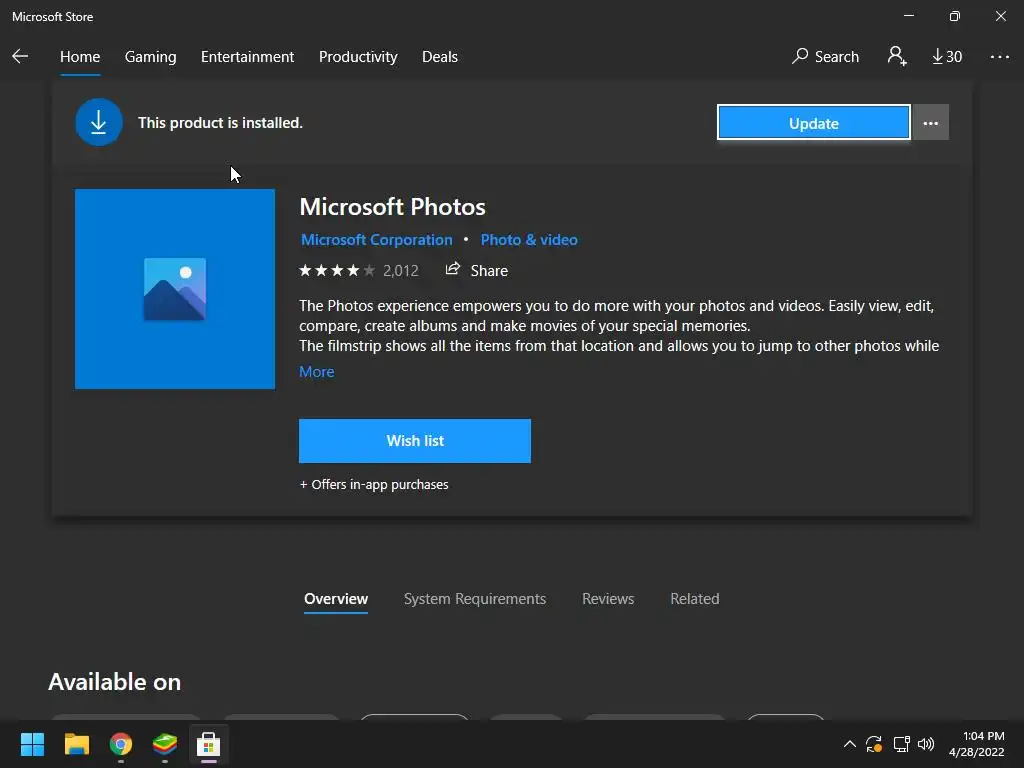Open the volume control tray icon
Viewport: 1024px width, 768px height.
click(926, 744)
